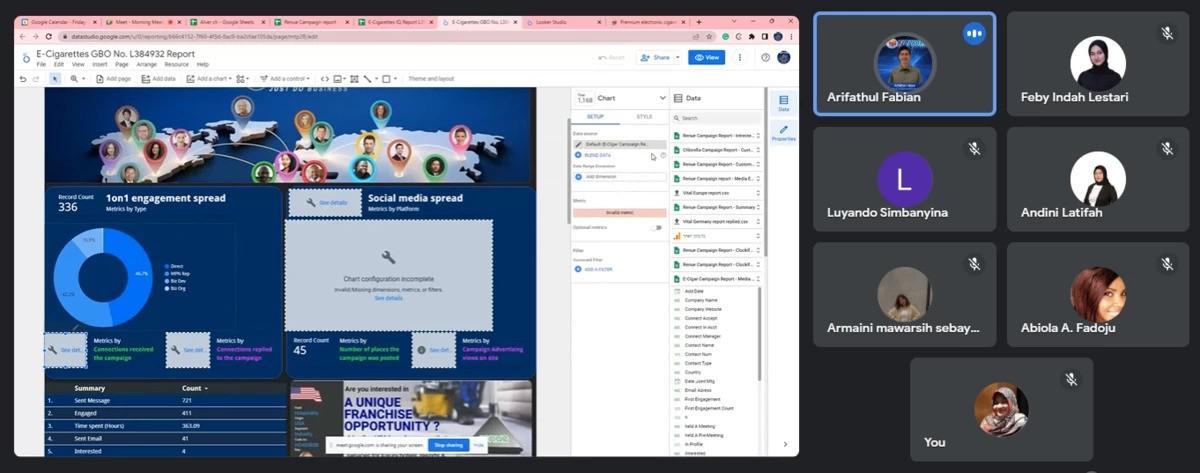Expand the Chart type dropdown chevron
Viewport: 1200px width, 473px height.
click(x=662, y=98)
